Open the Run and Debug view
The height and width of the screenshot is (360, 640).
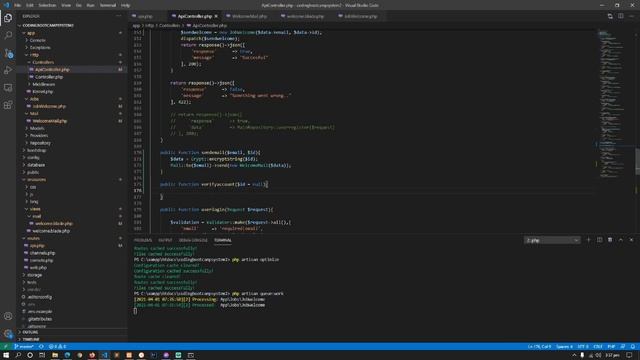8,70
